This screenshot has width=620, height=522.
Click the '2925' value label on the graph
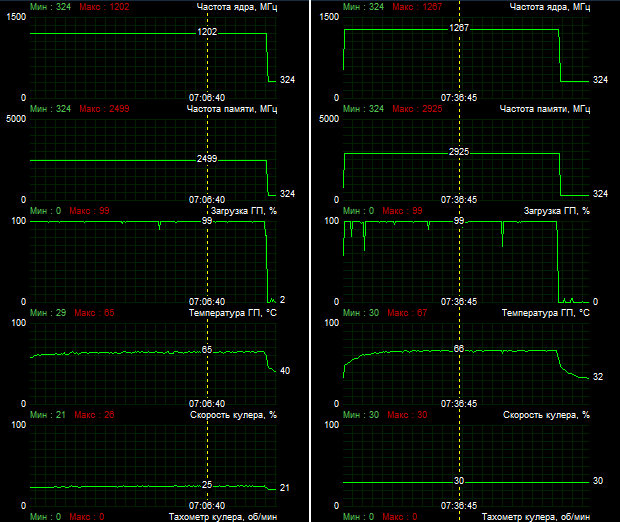[459, 152]
